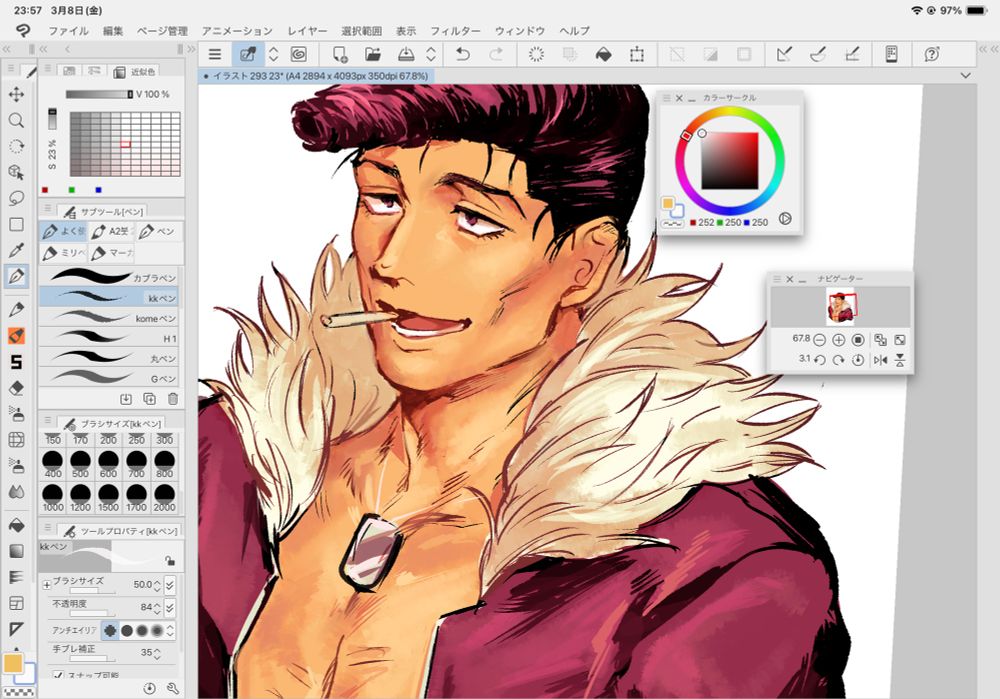1000x699 pixels.
Task: Select the Move layer tool
Action: [x=16, y=94]
